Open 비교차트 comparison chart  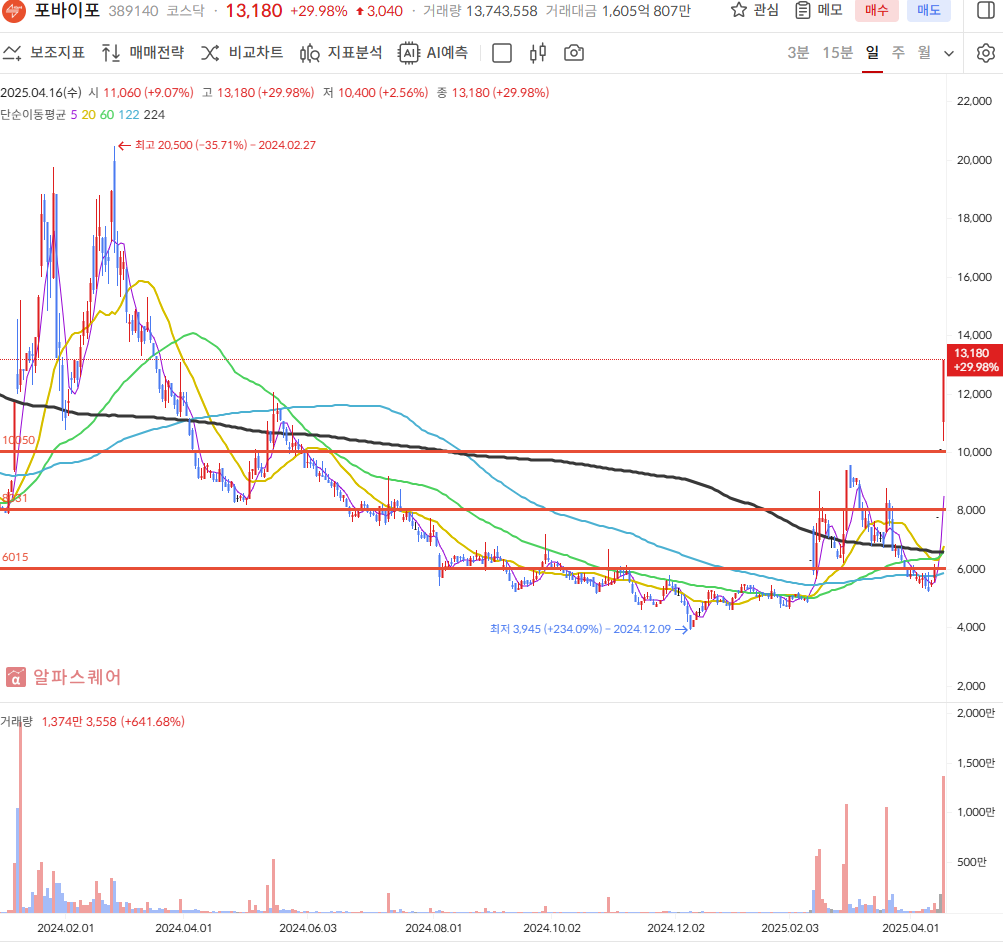click(242, 53)
